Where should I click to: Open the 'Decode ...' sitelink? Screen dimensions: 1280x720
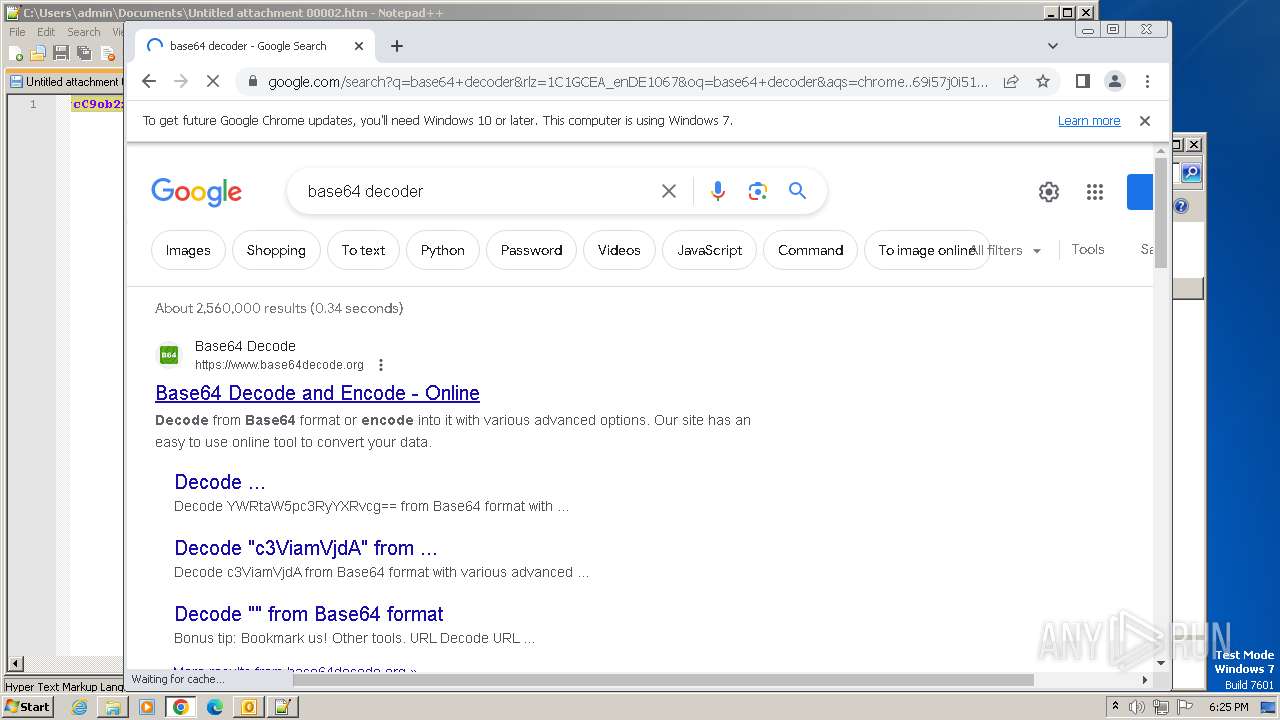(x=220, y=482)
